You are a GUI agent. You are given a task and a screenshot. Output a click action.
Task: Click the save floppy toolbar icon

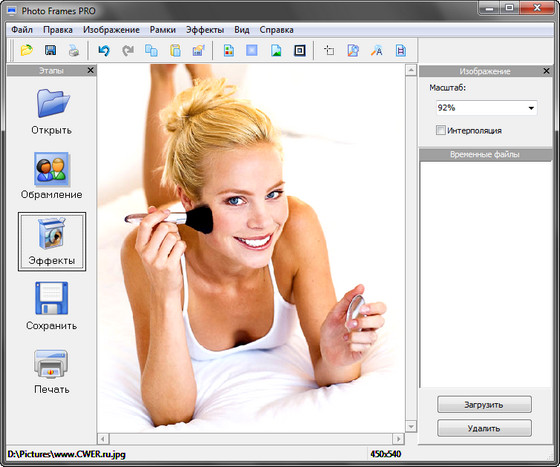tap(50, 50)
